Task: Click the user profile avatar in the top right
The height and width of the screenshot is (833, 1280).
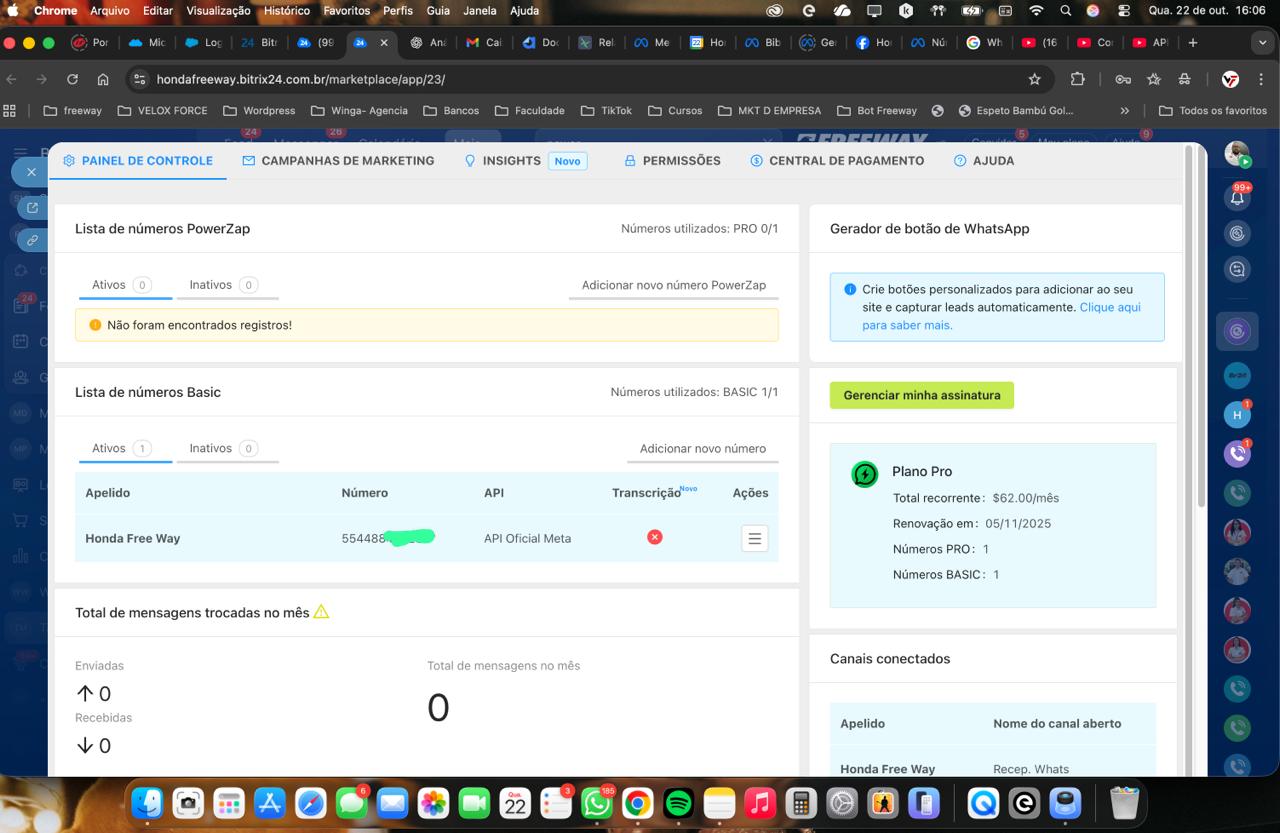Action: pyautogui.click(x=1236, y=153)
